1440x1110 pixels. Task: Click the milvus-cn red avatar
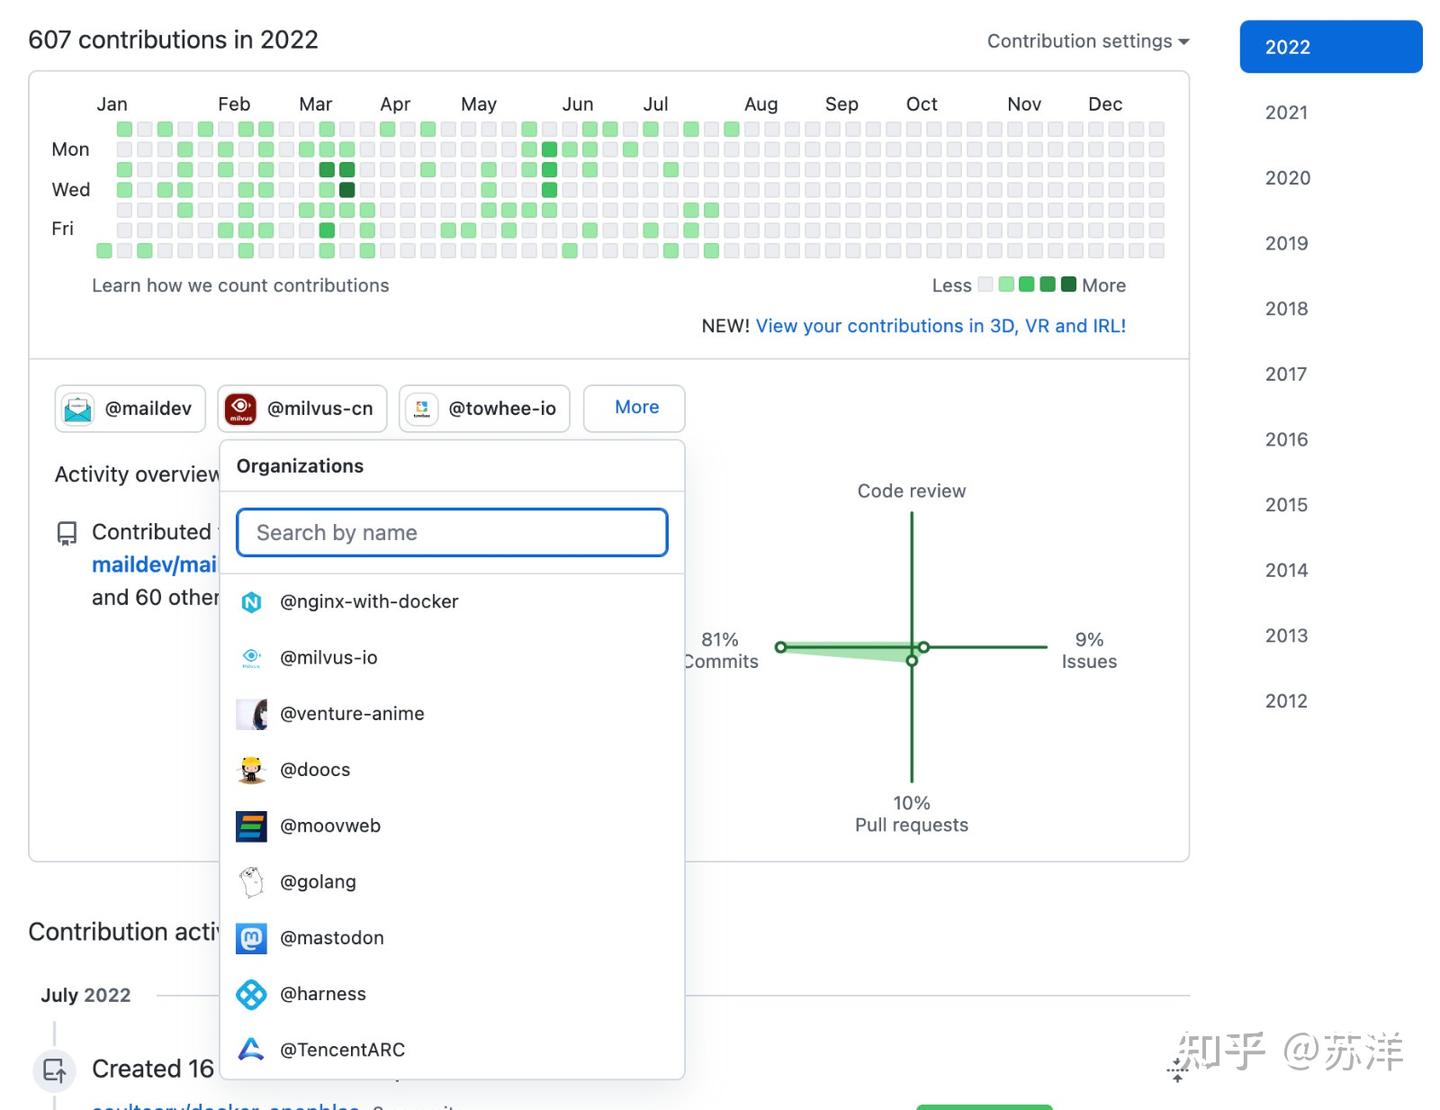click(x=240, y=409)
